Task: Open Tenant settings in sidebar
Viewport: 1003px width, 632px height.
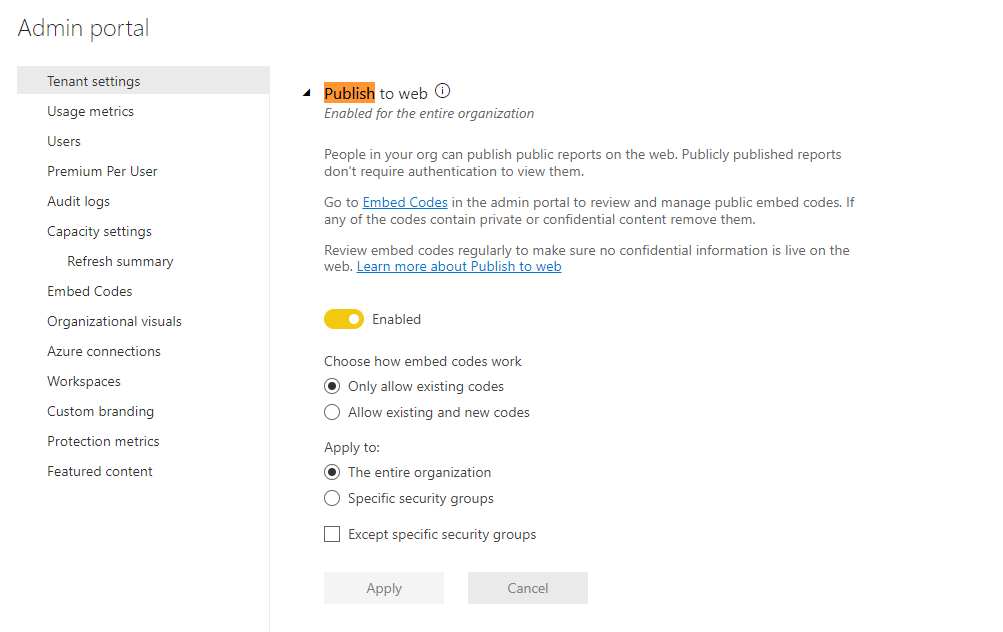Action: pyautogui.click(x=143, y=81)
